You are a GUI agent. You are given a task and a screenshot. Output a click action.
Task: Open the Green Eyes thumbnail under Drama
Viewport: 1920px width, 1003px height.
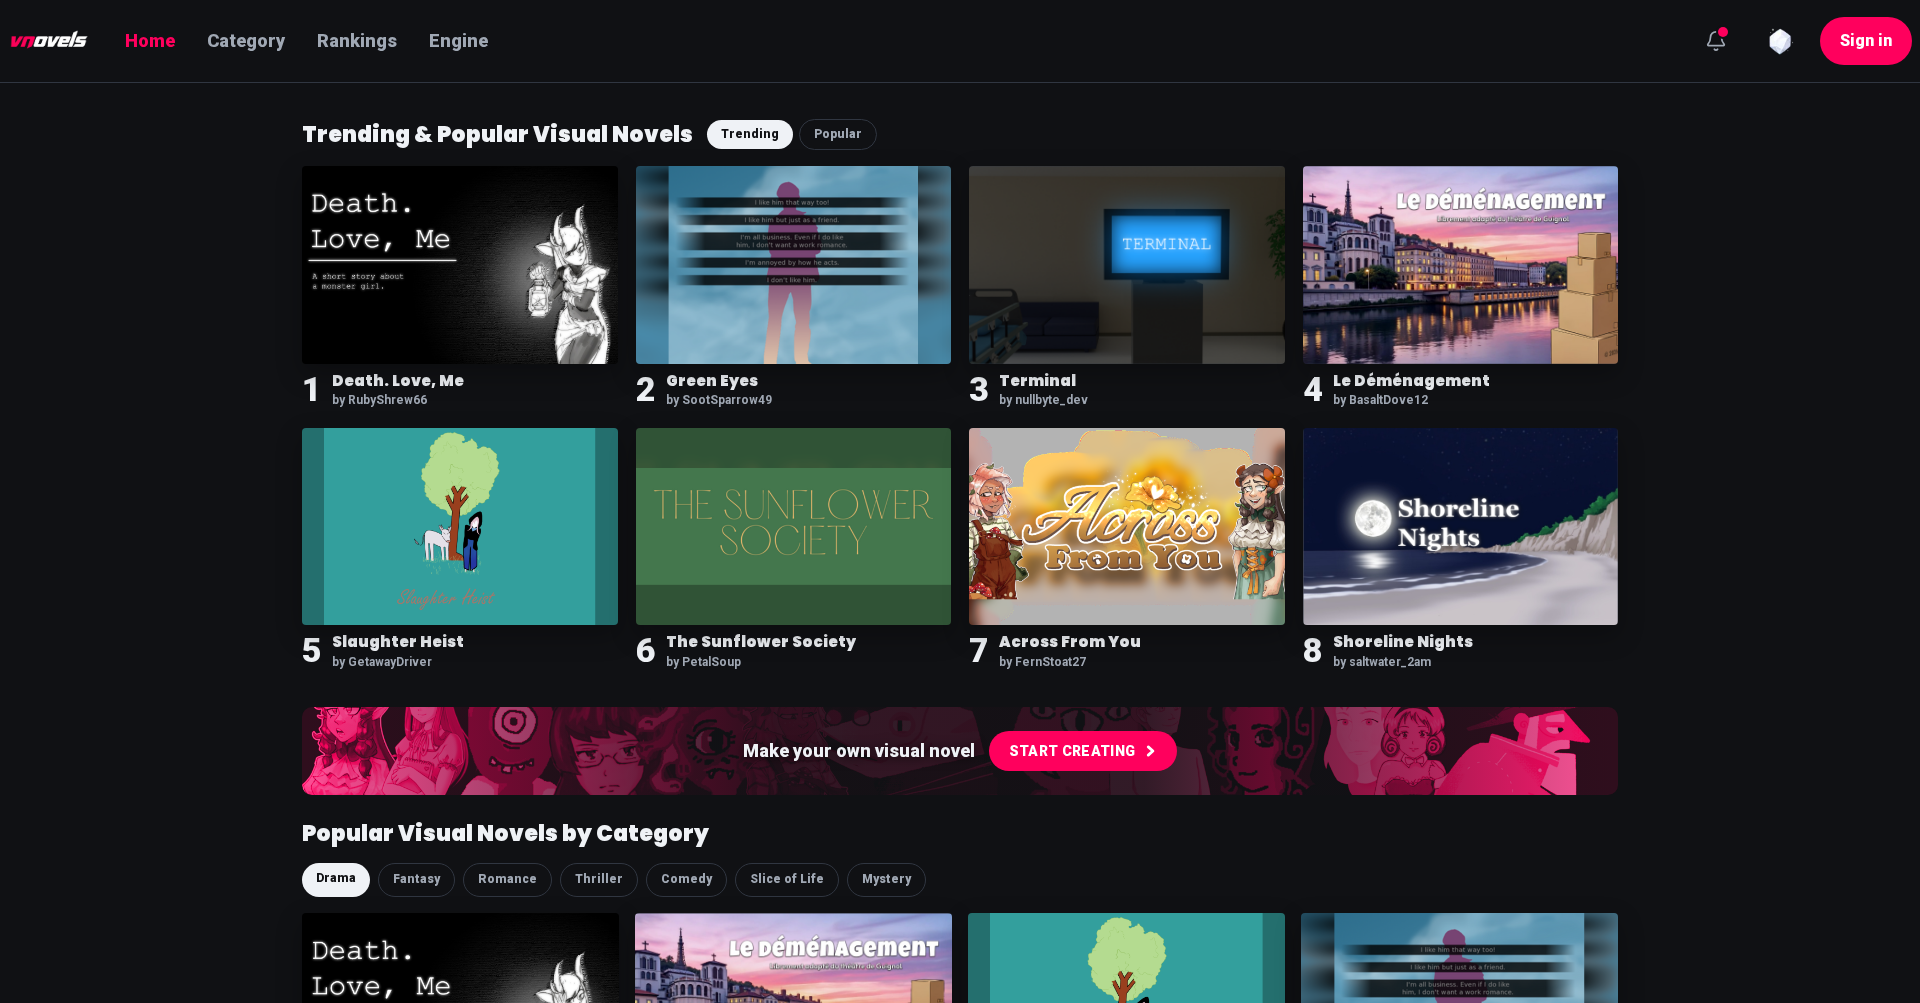1460,958
